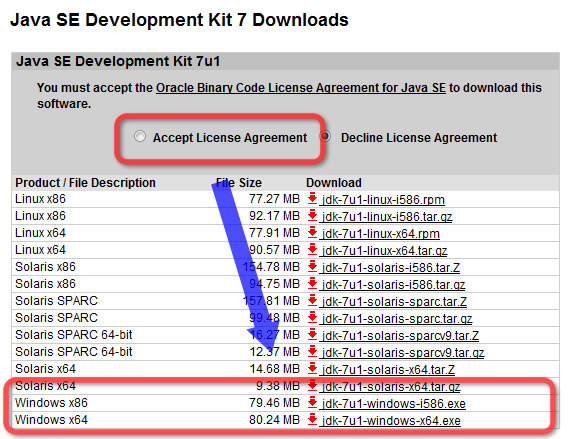Click the Java SE Development Kit 7 Downloads title
Viewport: 574px width, 439px height.
pyautogui.click(x=179, y=20)
